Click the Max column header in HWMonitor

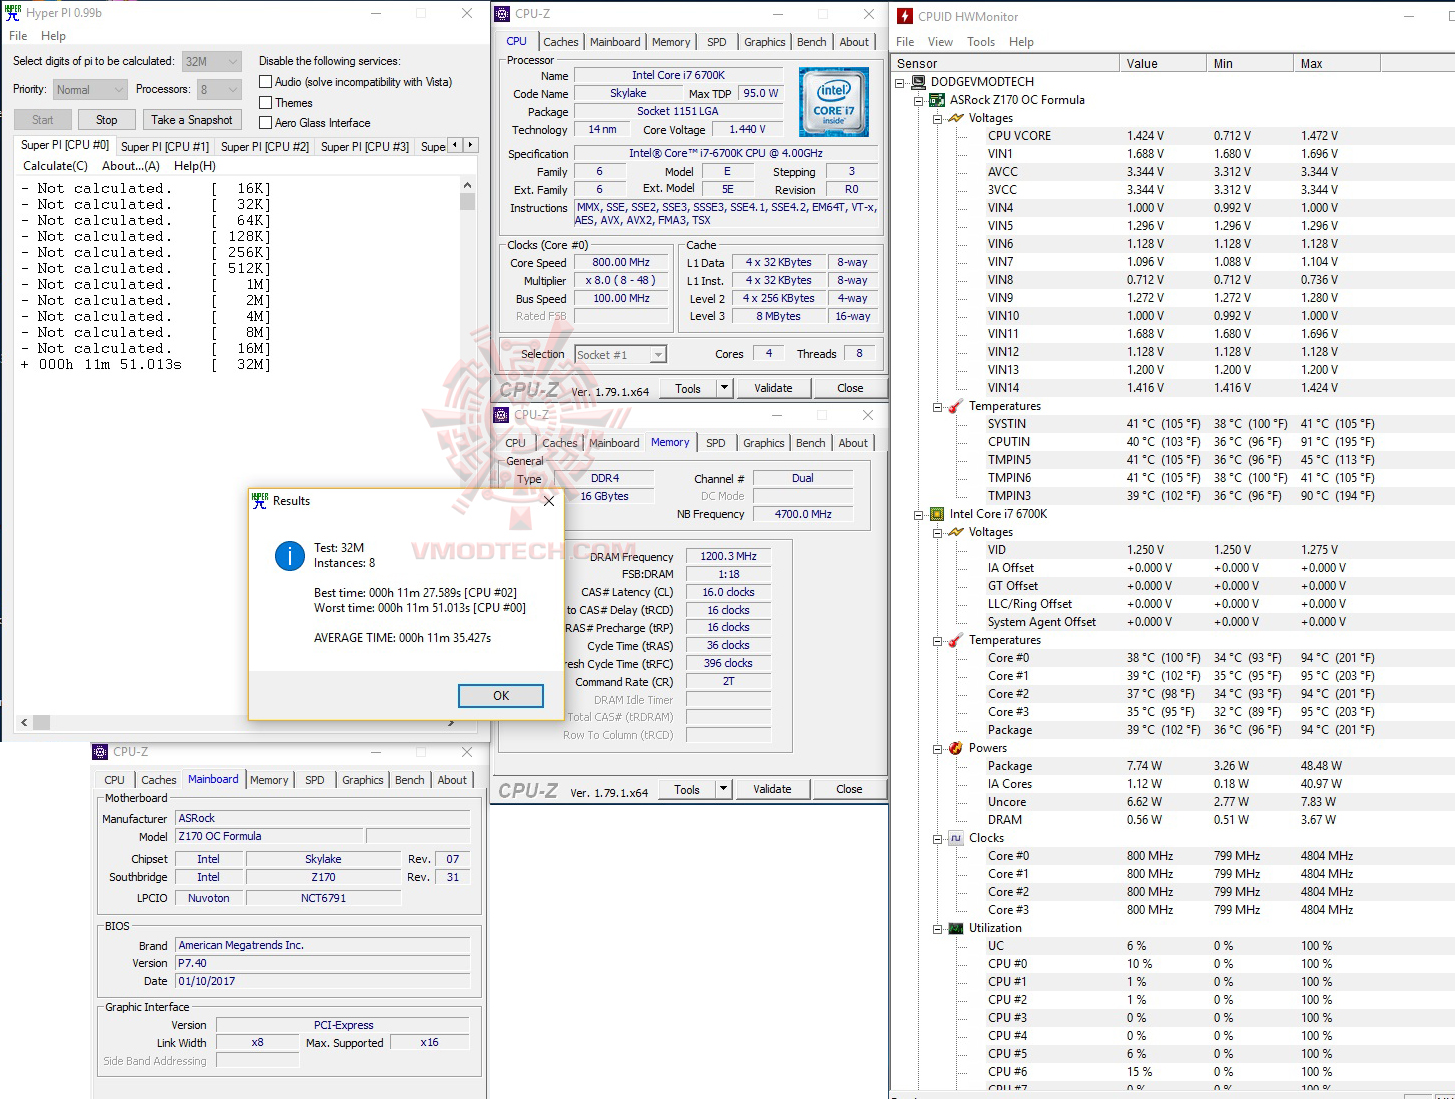pos(1337,63)
